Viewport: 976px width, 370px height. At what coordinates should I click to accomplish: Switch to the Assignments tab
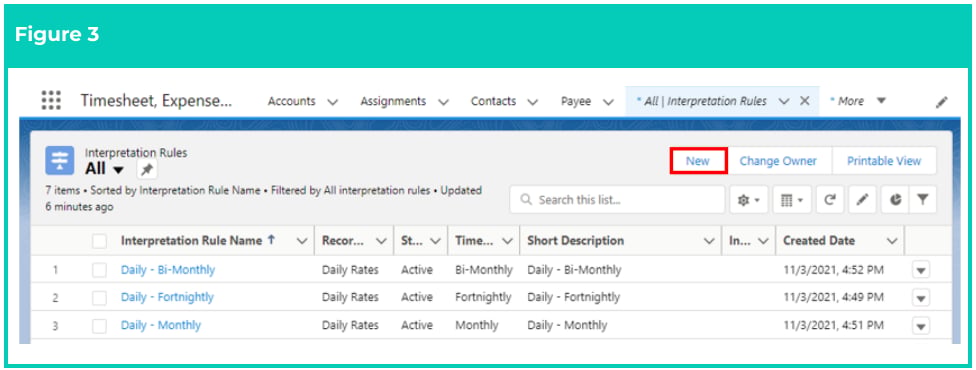tap(393, 101)
